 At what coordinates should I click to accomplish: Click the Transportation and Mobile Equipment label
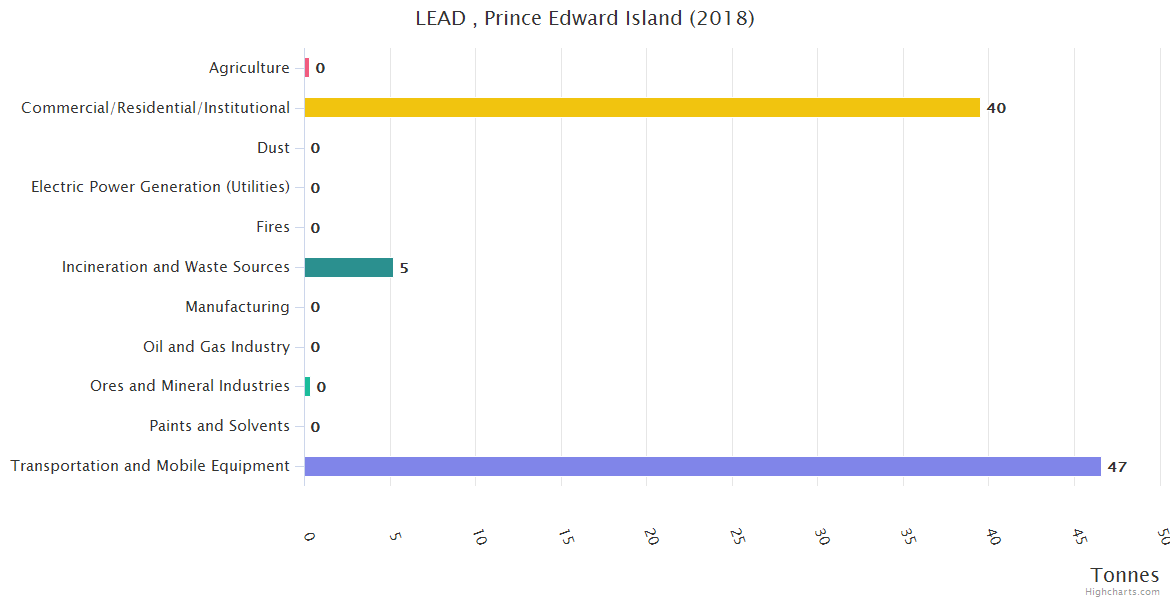pos(150,466)
